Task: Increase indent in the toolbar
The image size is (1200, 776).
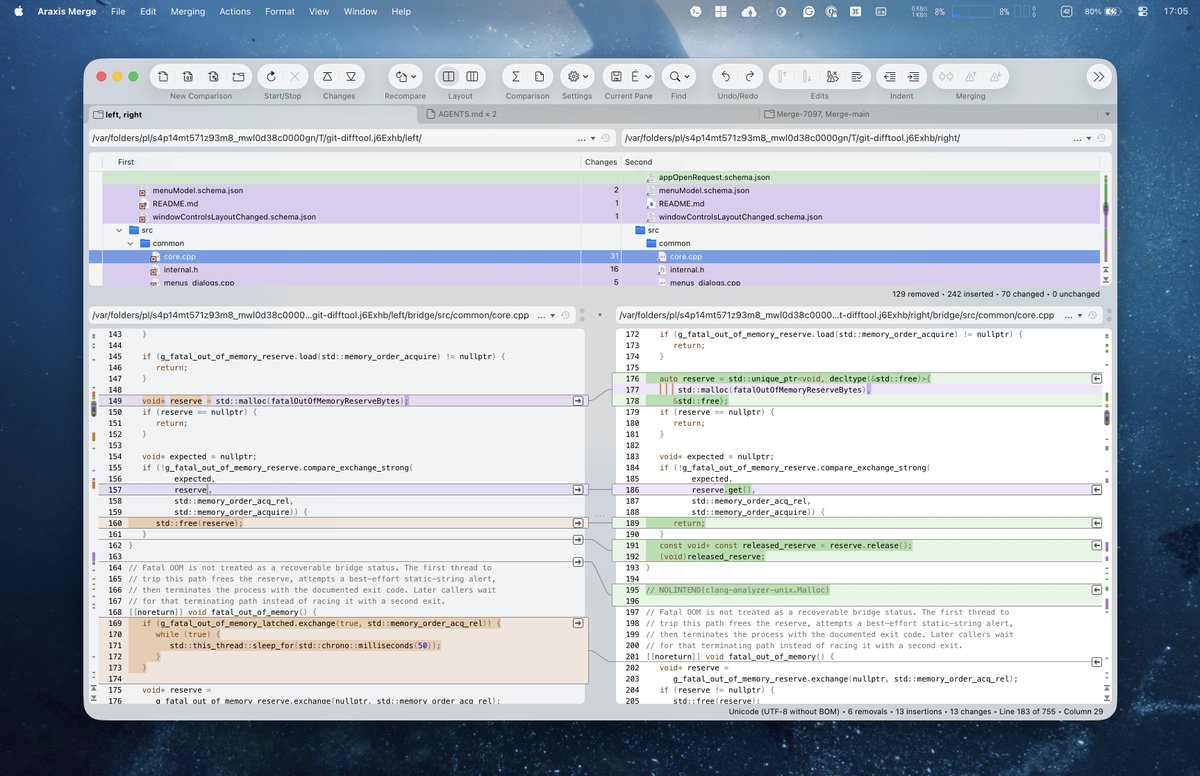Action: pos(913,76)
